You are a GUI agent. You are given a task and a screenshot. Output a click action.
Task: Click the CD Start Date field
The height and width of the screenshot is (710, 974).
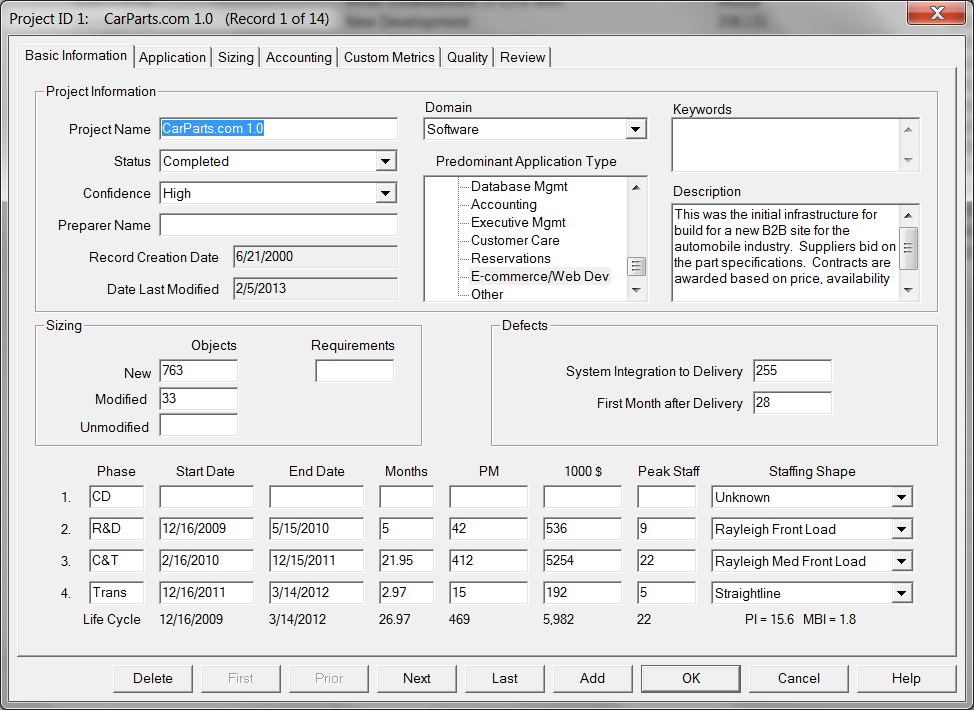click(x=206, y=497)
